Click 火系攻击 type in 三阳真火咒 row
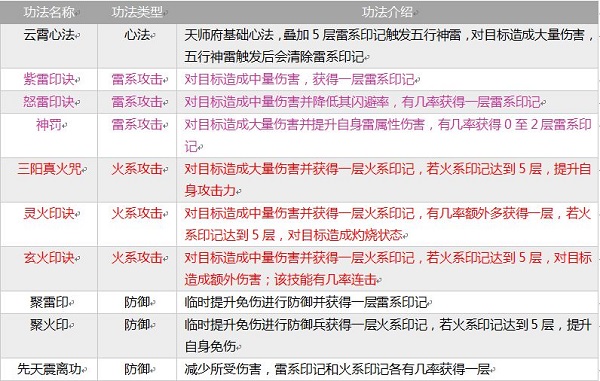 click(x=137, y=169)
